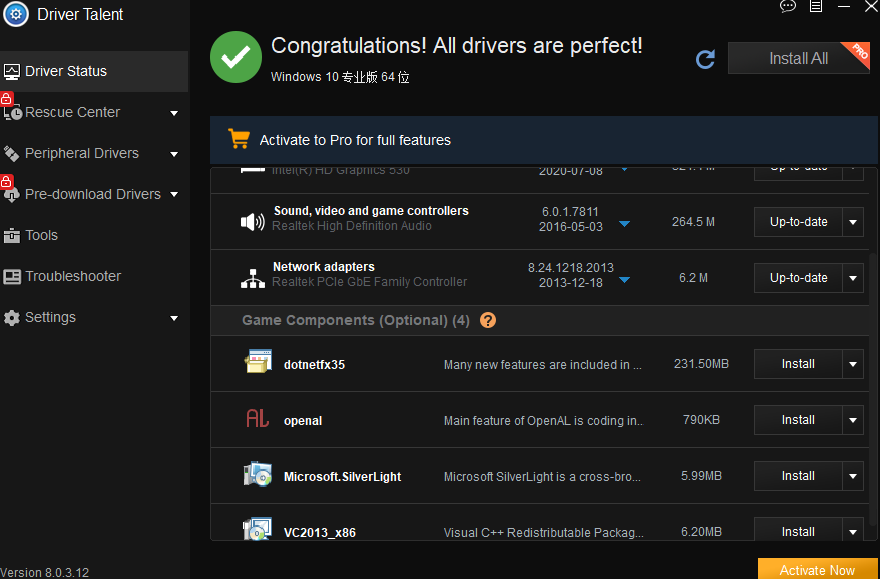Screen dimensions: 880x579
Task: Click the Settings gear icon
Action: [12, 318]
